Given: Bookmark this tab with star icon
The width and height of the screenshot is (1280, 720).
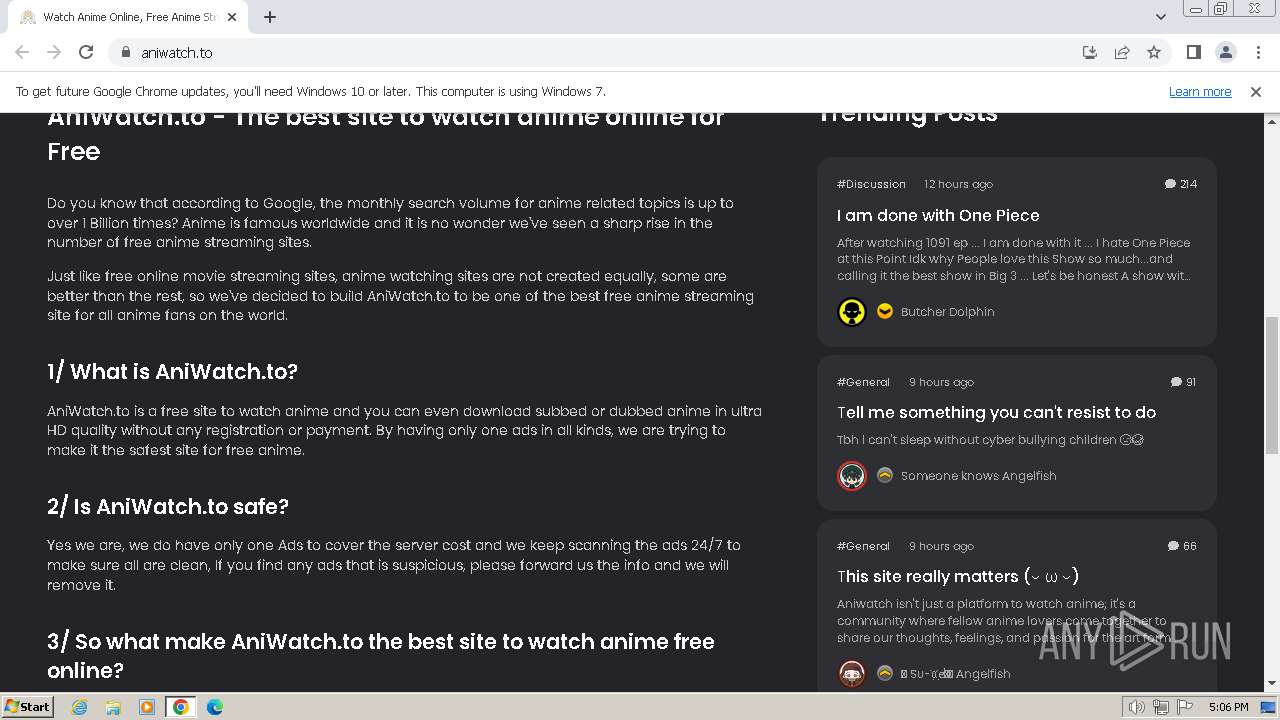Looking at the screenshot, I should tap(1154, 52).
